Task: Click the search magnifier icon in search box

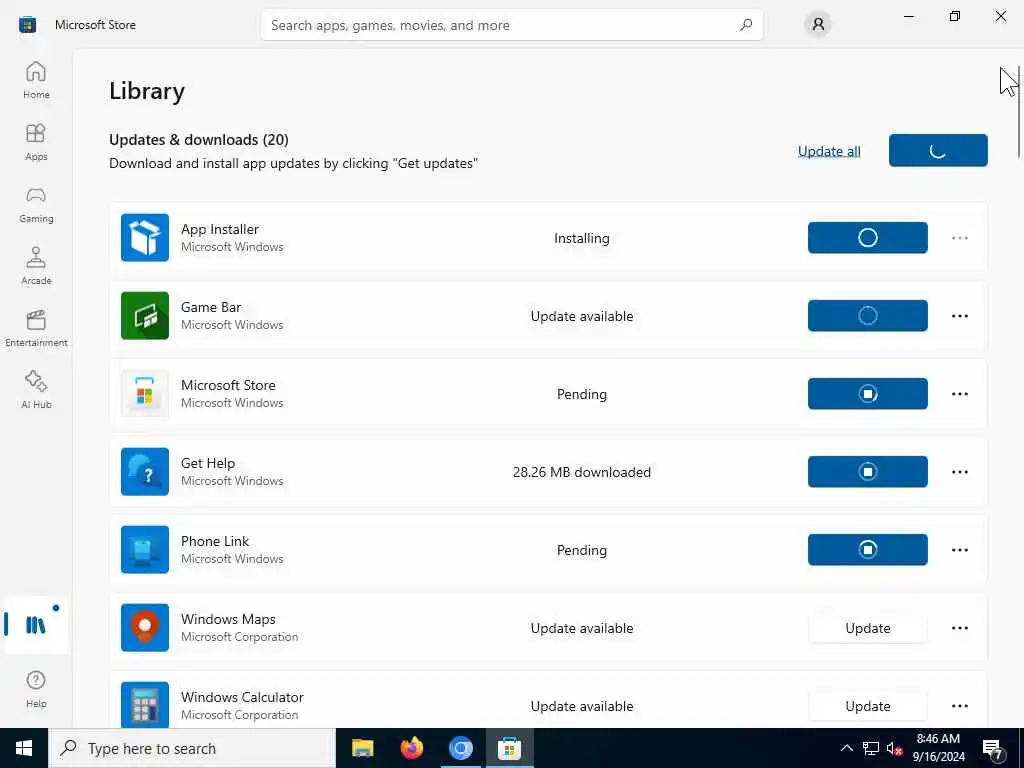Action: point(746,25)
